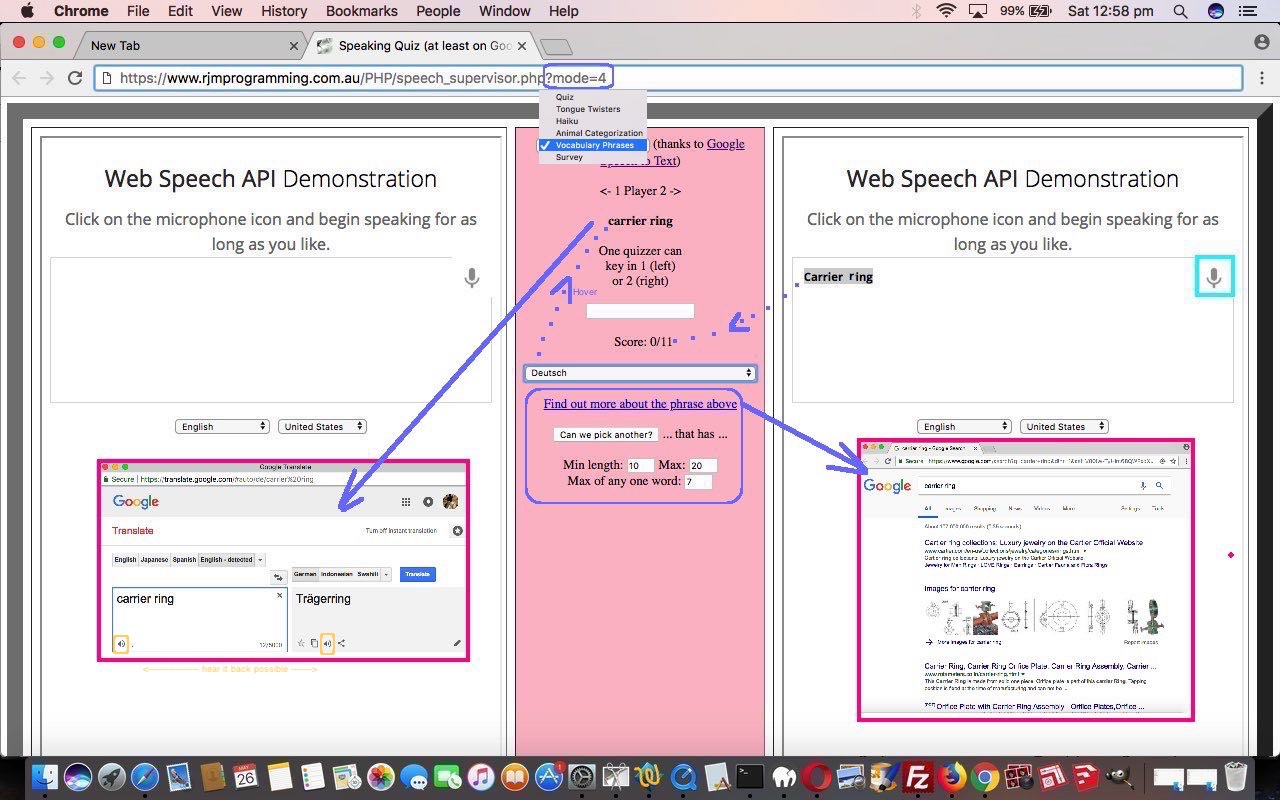Open the United States region dropdown

click(322, 425)
